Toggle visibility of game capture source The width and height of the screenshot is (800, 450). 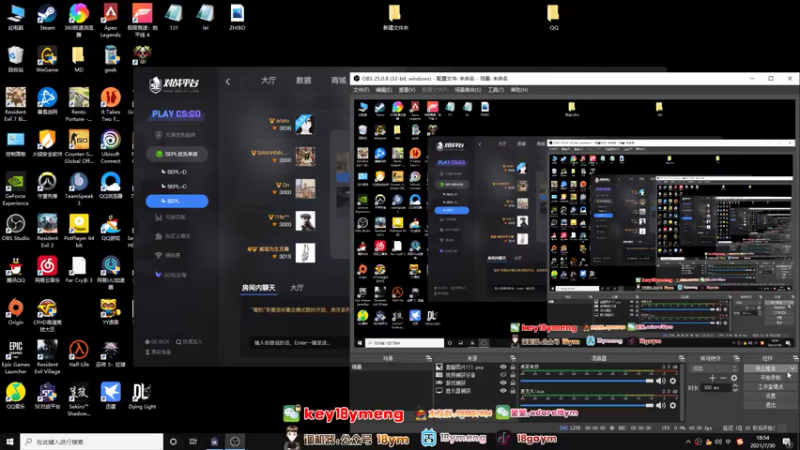(503, 383)
